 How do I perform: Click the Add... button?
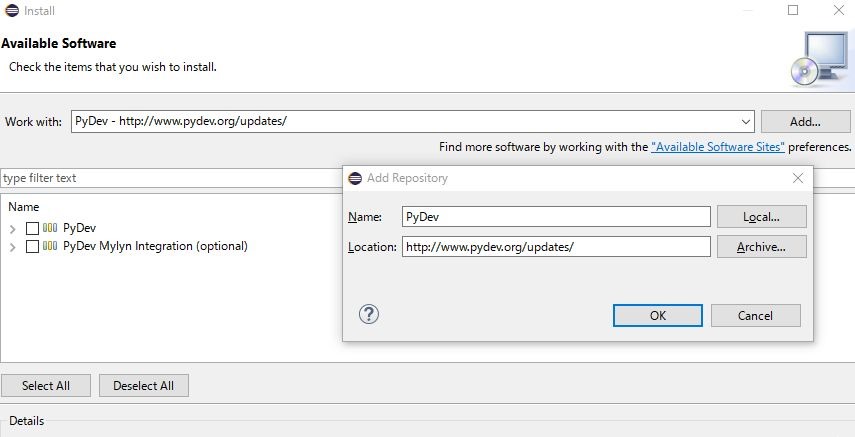click(805, 121)
